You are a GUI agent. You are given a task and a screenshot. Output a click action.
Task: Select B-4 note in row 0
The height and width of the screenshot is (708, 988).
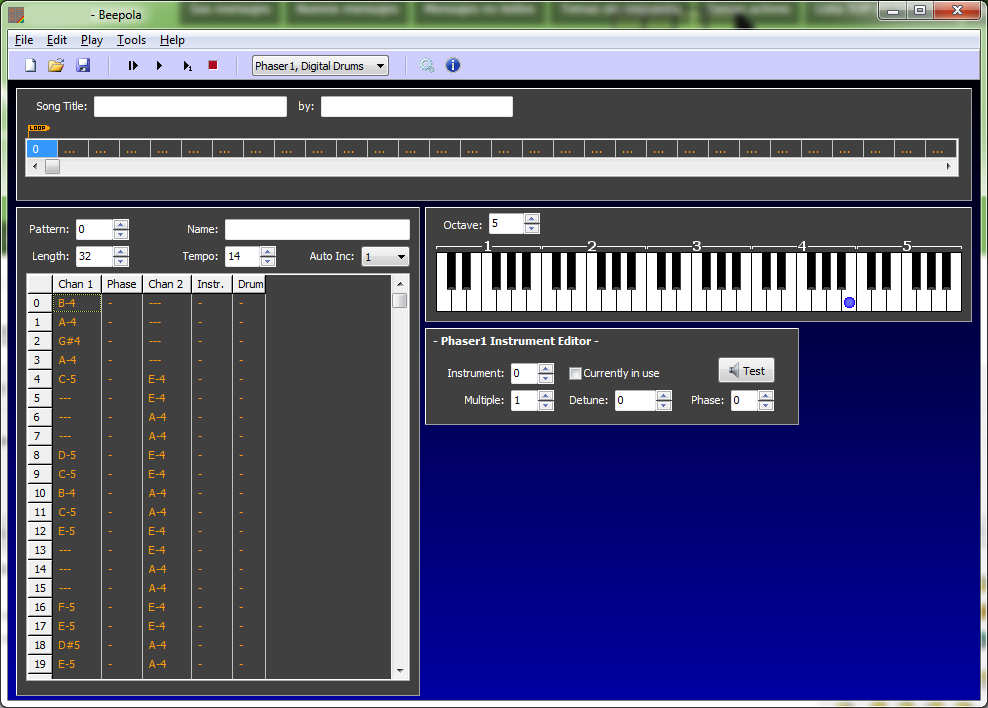76,303
